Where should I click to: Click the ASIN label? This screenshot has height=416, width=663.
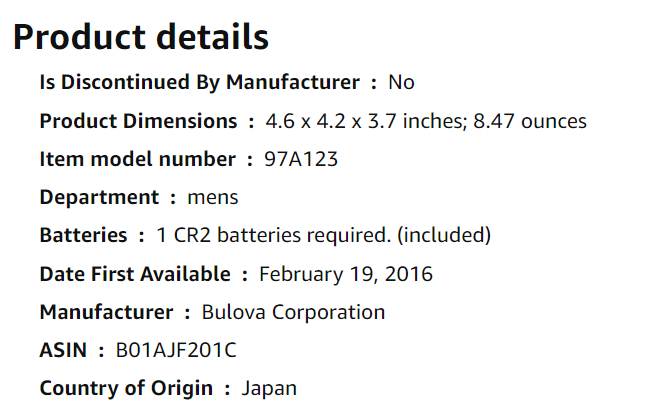(x=62, y=350)
